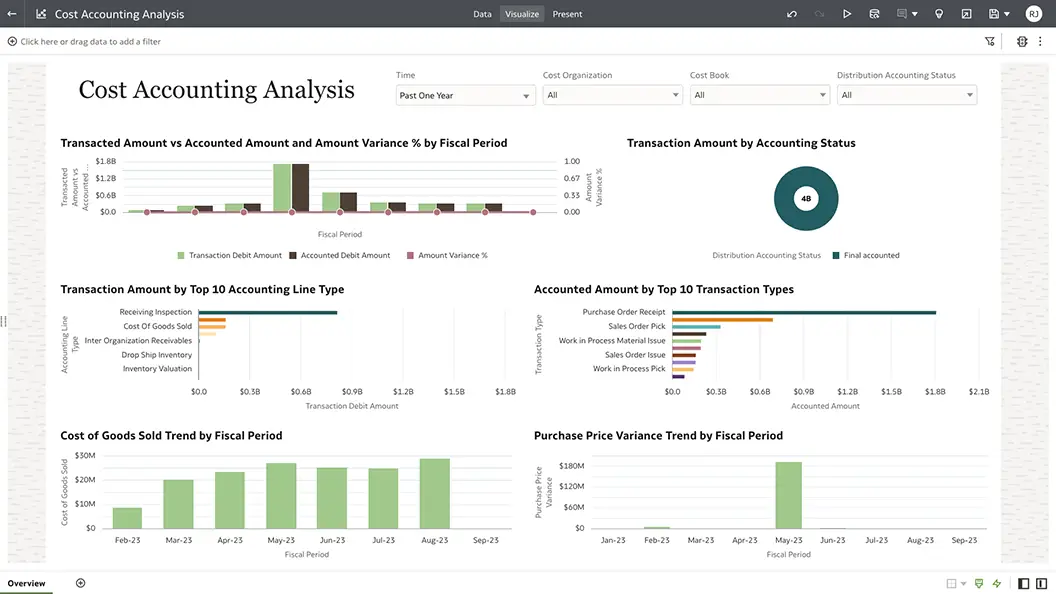The width and height of the screenshot is (1056, 594).
Task: Open the Auto Insights lightbulb icon
Action: pyautogui.click(x=940, y=14)
